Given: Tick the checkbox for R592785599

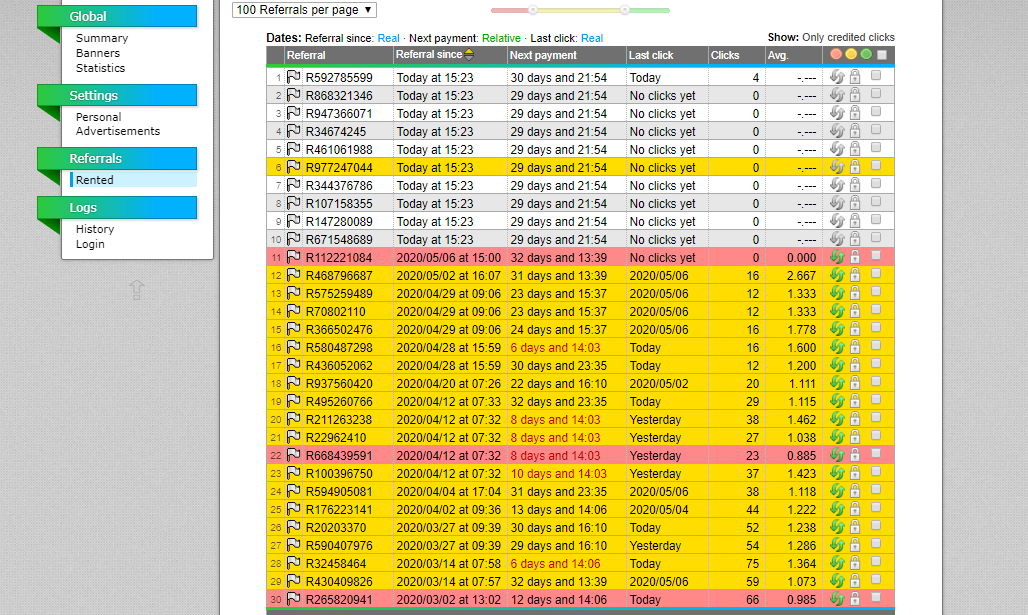Looking at the screenshot, I should (x=876, y=75).
